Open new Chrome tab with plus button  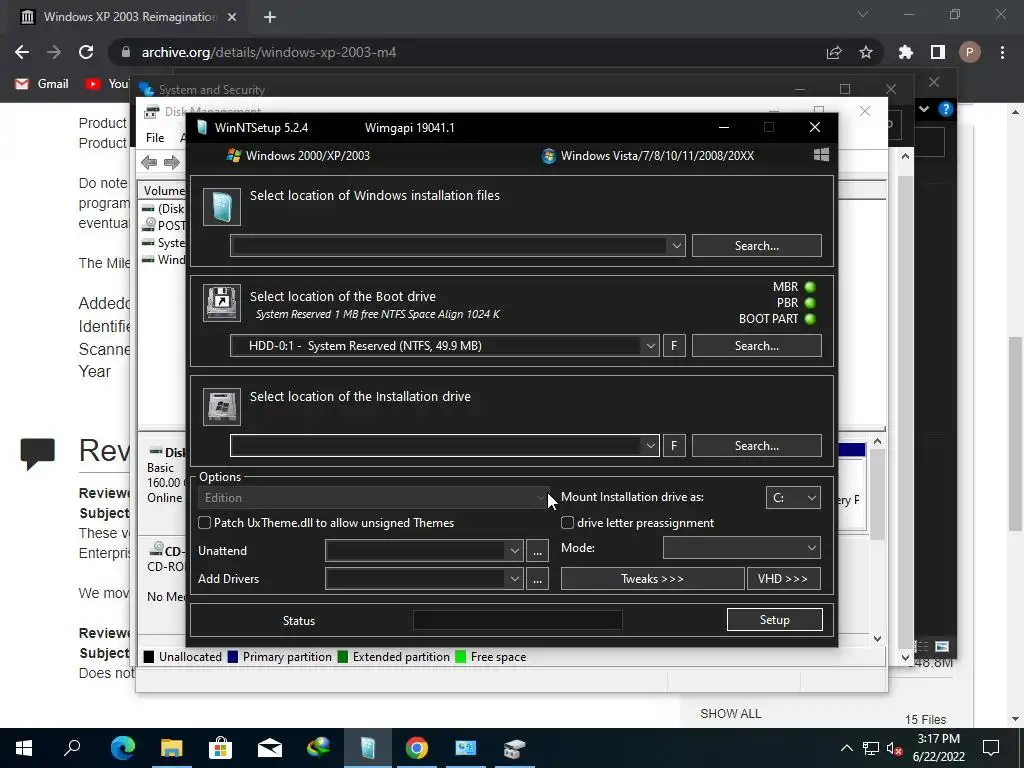[x=270, y=17]
